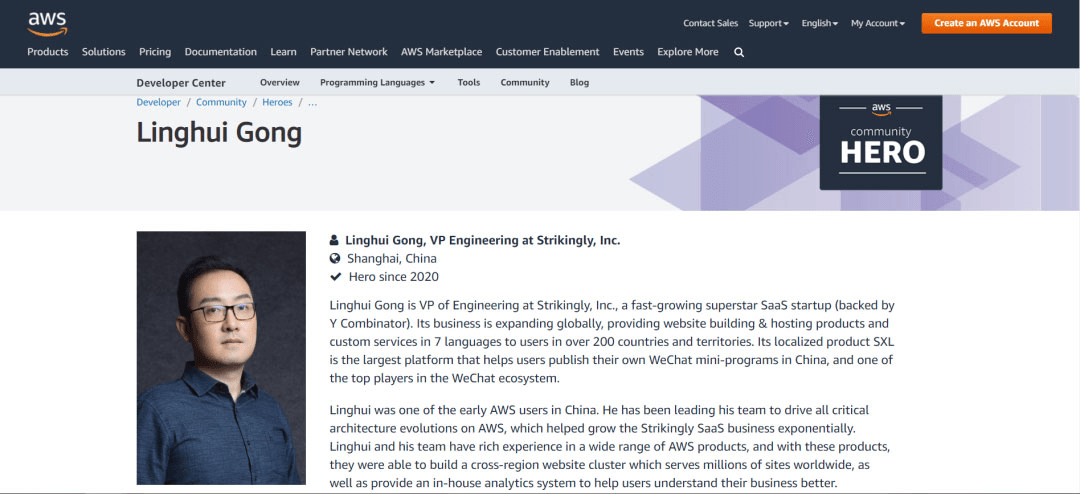Click the checkmark icon beside Hero since 2020
This screenshot has width=1080, height=494.
(335, 277)
